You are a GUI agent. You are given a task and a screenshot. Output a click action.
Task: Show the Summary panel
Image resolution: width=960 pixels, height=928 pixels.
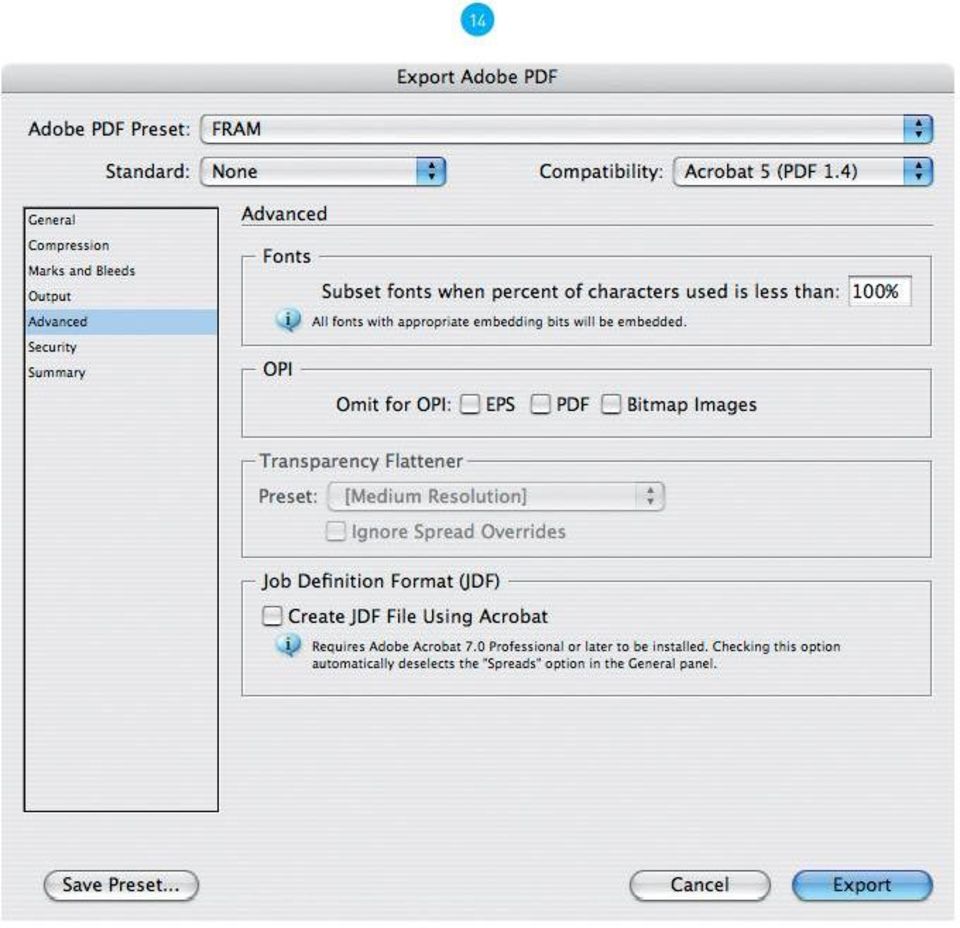tap(121, 373)
